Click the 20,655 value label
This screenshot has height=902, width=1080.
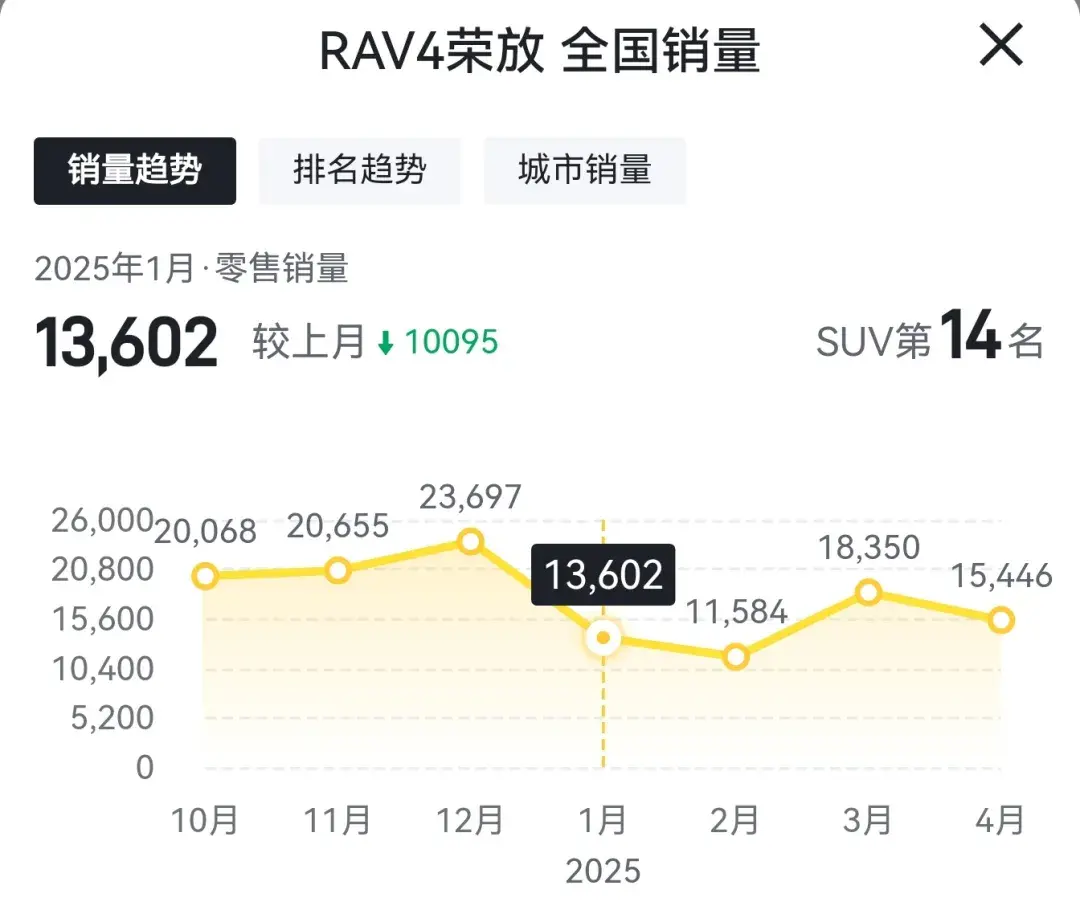338,527
